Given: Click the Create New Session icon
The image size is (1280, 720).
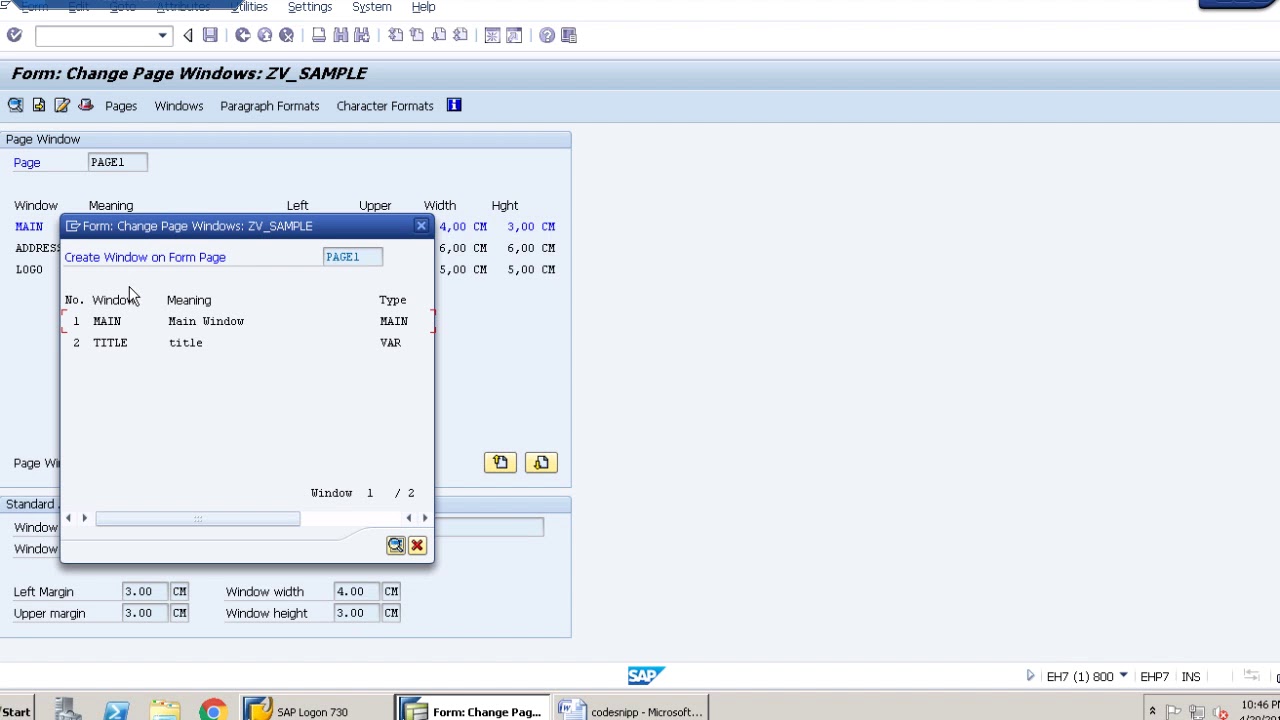Looking at the screenshot, I should (492, 36).
